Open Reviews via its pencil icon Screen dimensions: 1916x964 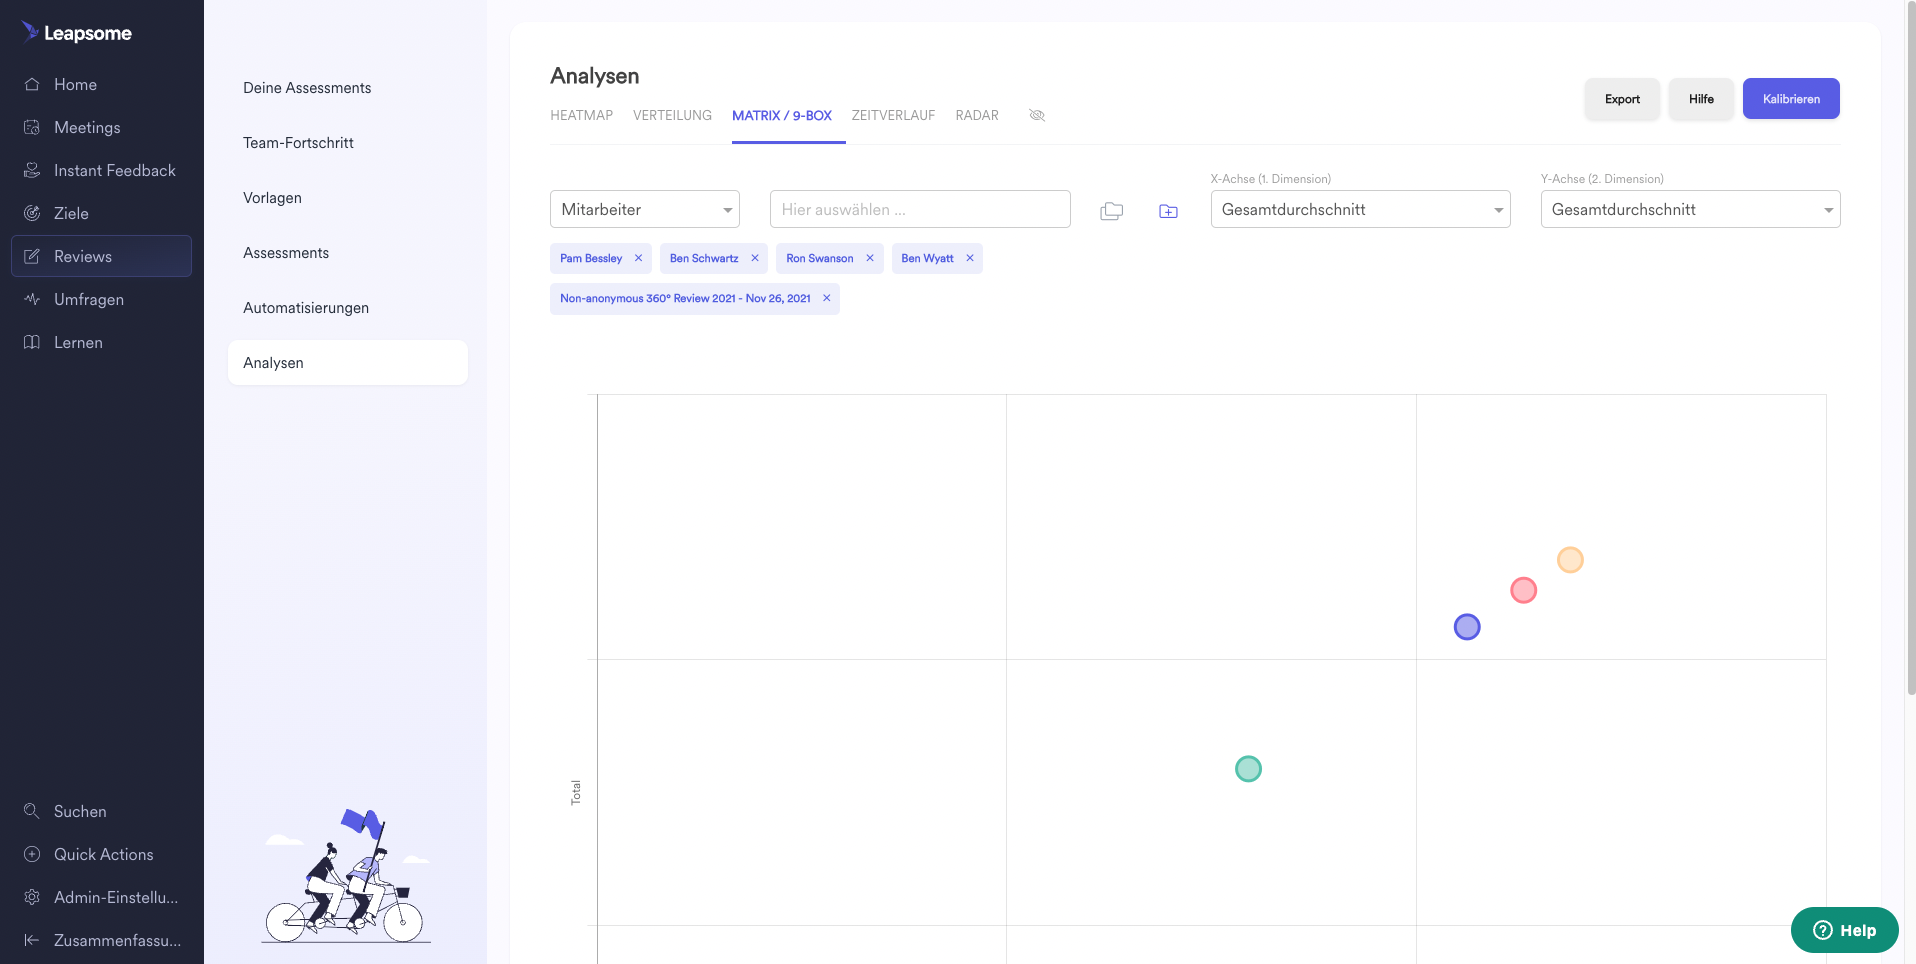tap(32, 256)
